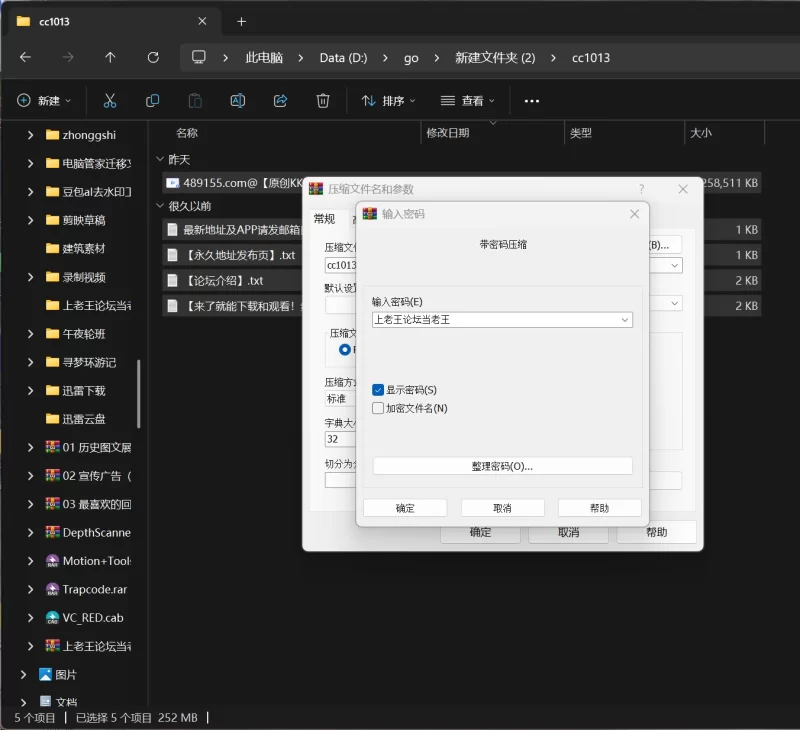The height and width of the screenshot is (730, 800).
Task: Click the Rename icon in toolbar
Action: (x=238, y=100)
